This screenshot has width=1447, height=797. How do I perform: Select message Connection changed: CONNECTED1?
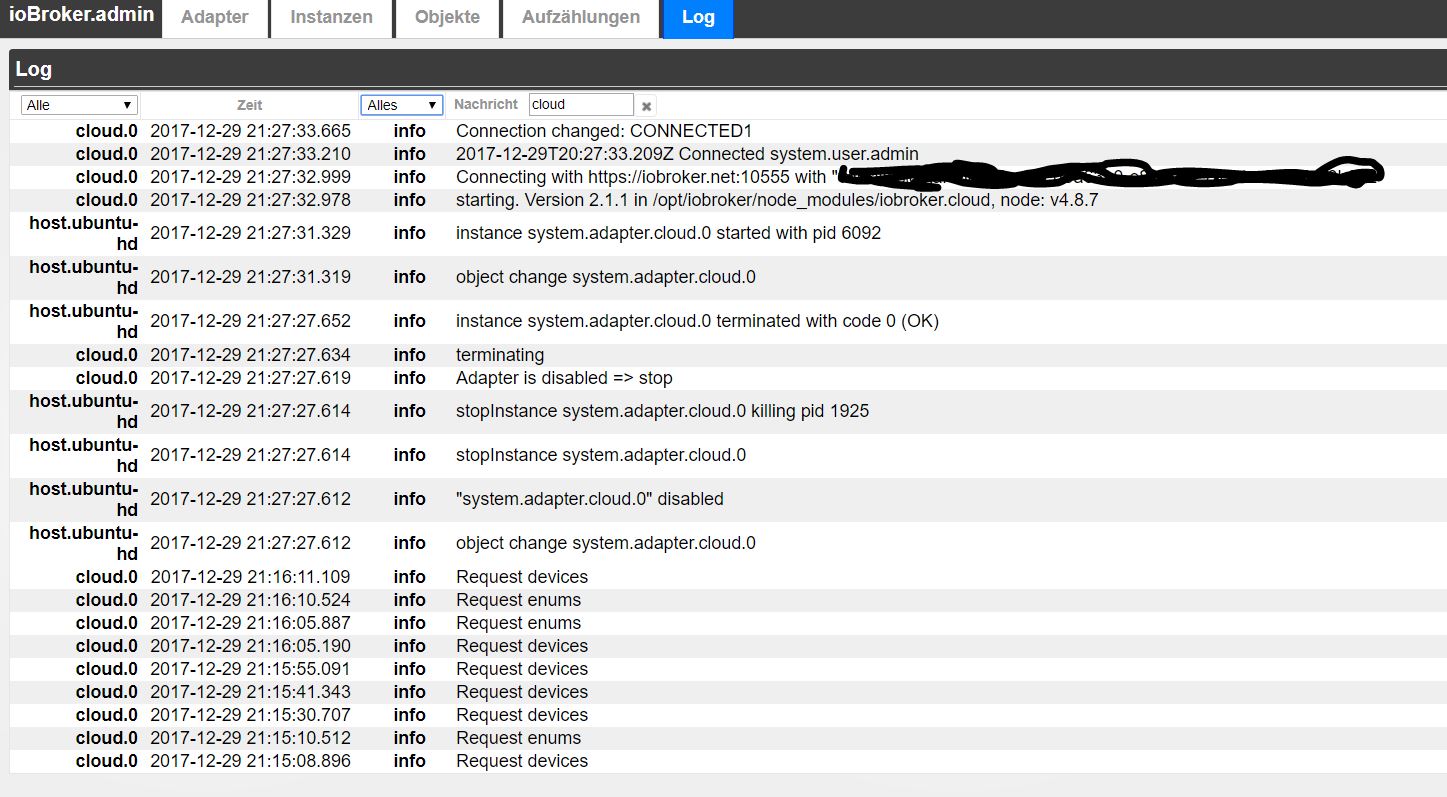tap(604, 131)
